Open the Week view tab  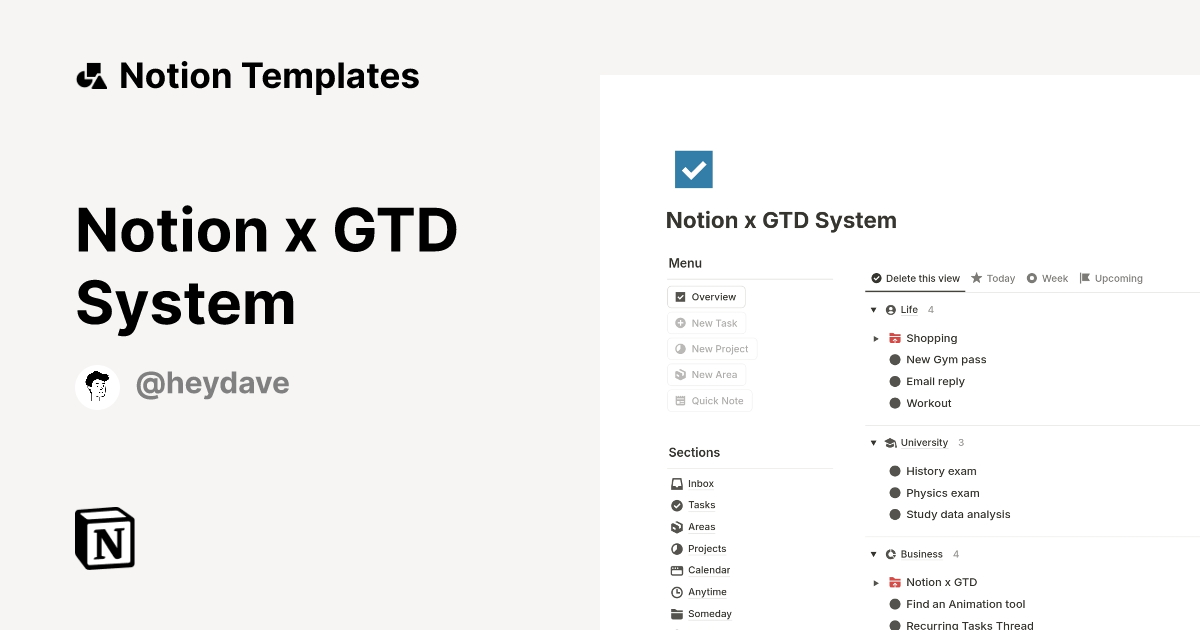1047,278
